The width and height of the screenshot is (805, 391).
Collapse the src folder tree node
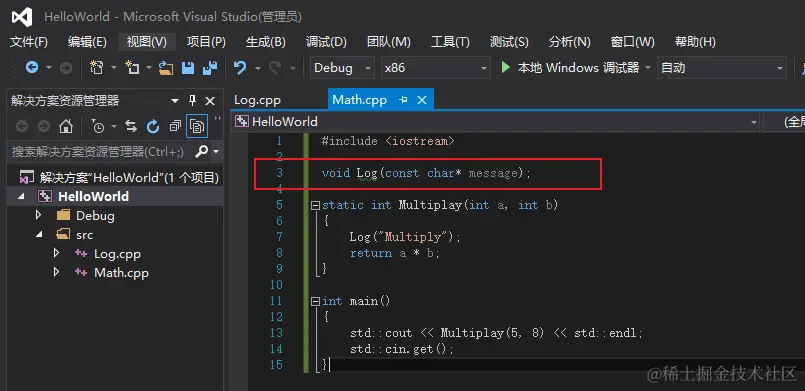click(x=40, y=234)
